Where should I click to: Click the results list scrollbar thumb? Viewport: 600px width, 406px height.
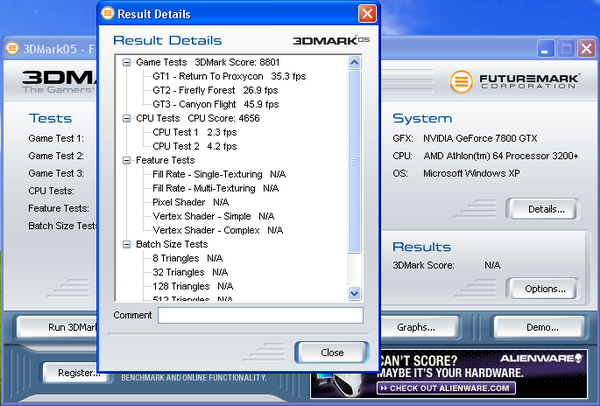point(354,162)
